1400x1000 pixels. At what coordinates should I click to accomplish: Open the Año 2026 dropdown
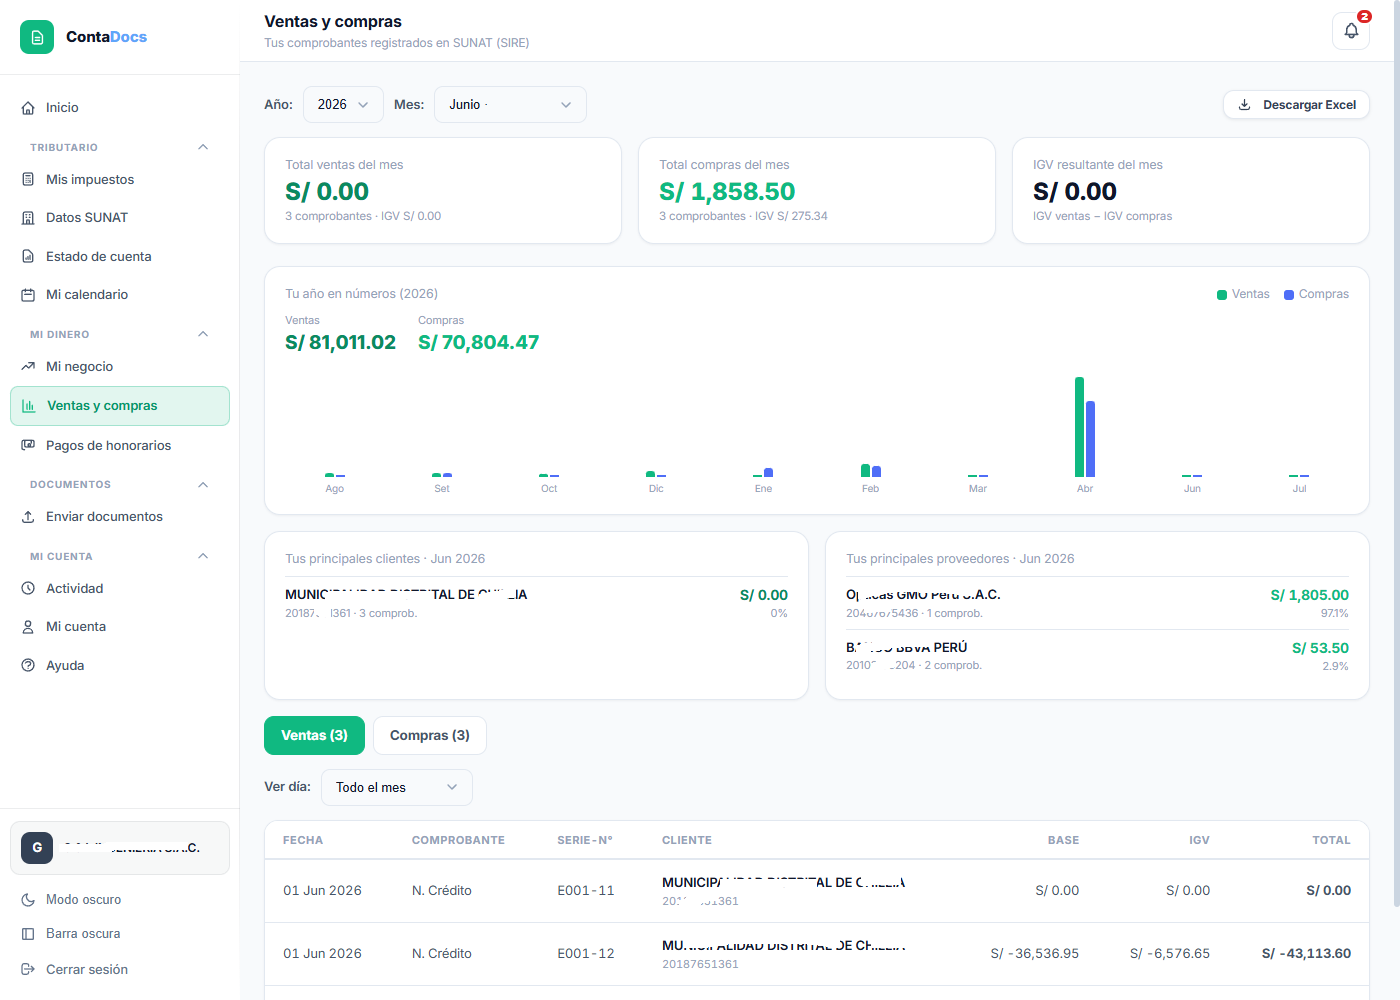click(x=343, y=105)
